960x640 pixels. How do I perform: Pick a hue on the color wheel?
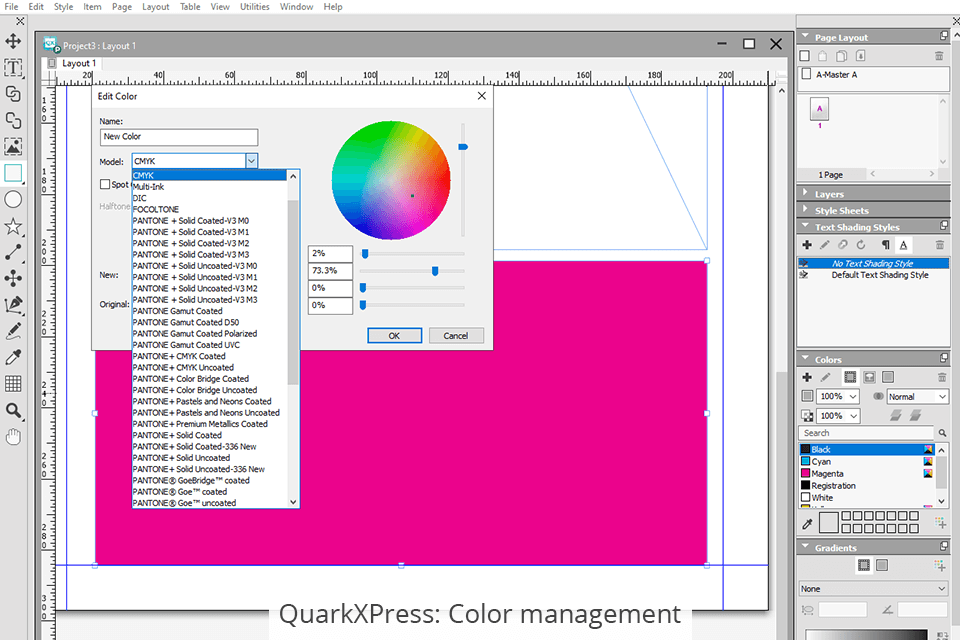point(391,180)
